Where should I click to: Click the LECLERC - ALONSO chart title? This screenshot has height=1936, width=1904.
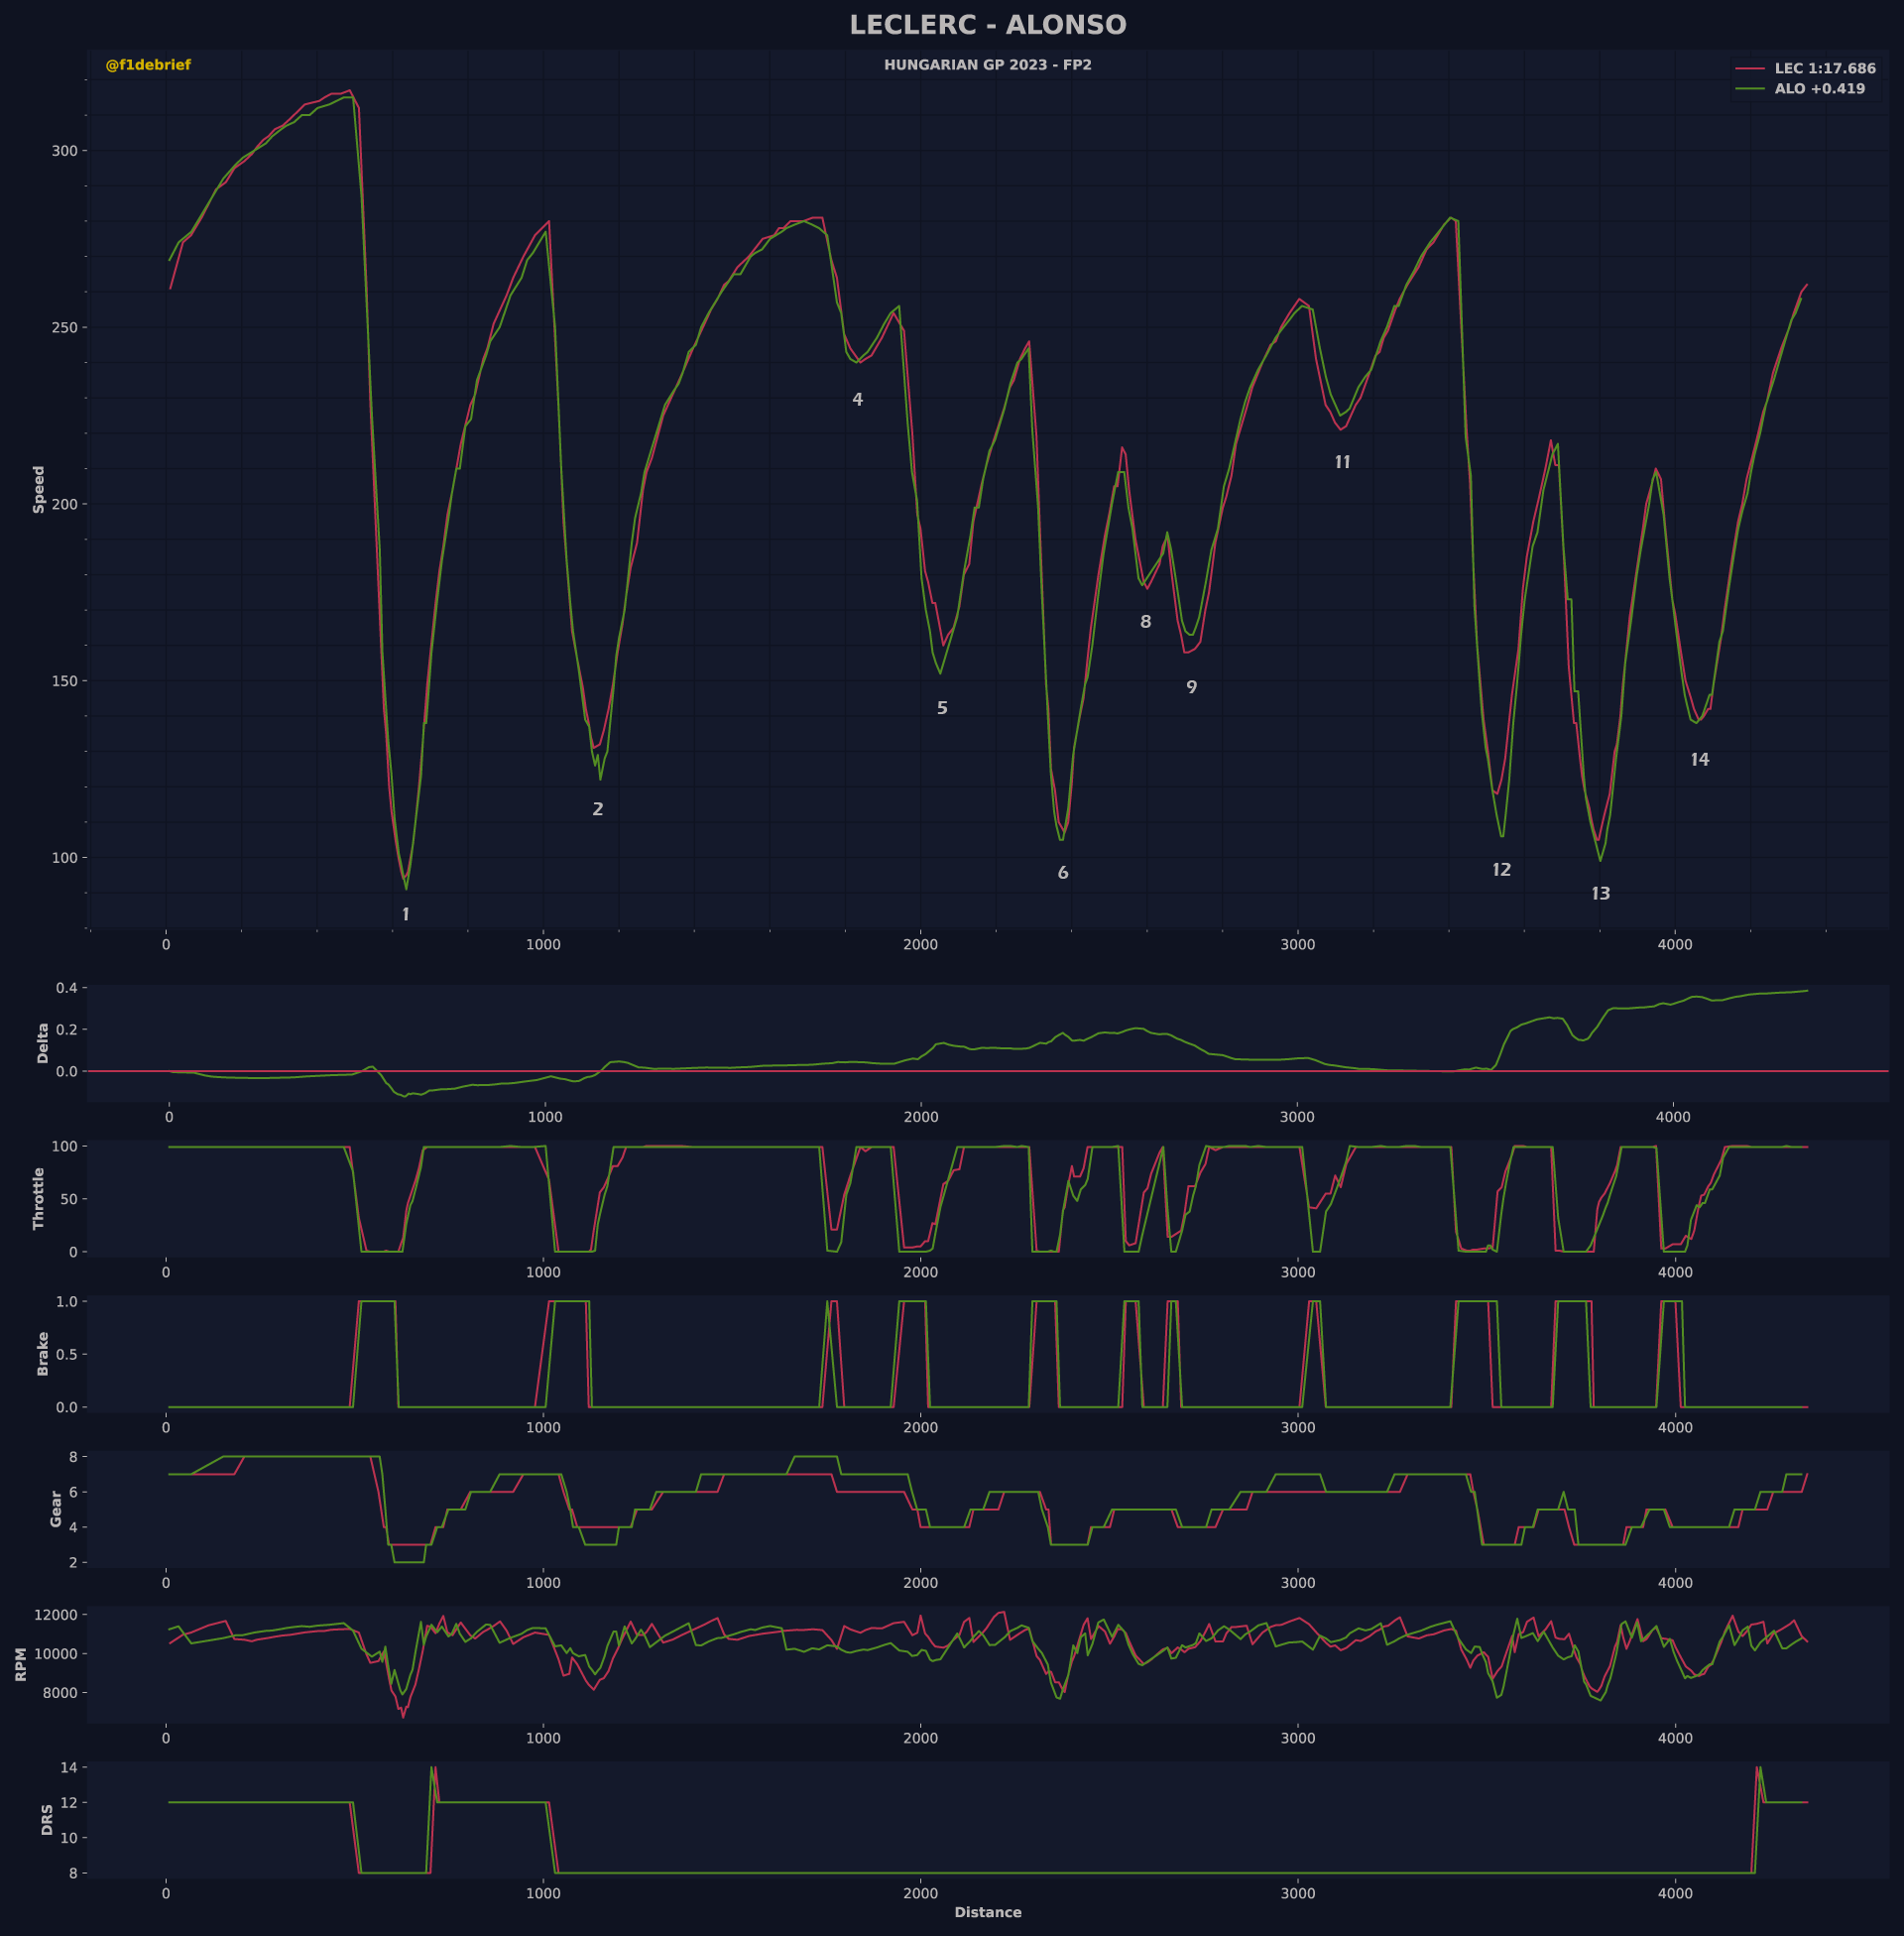tap(987, 25)
